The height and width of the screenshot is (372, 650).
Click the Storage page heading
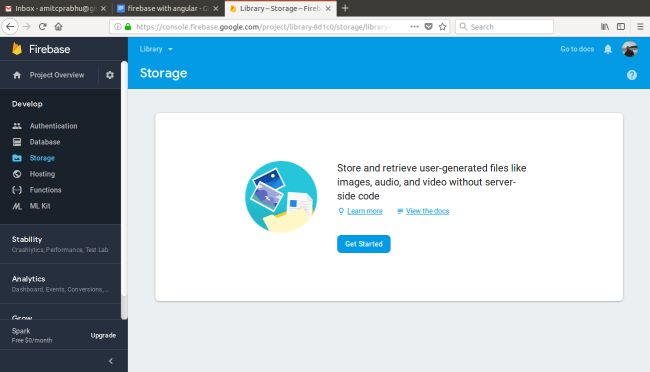163,73
